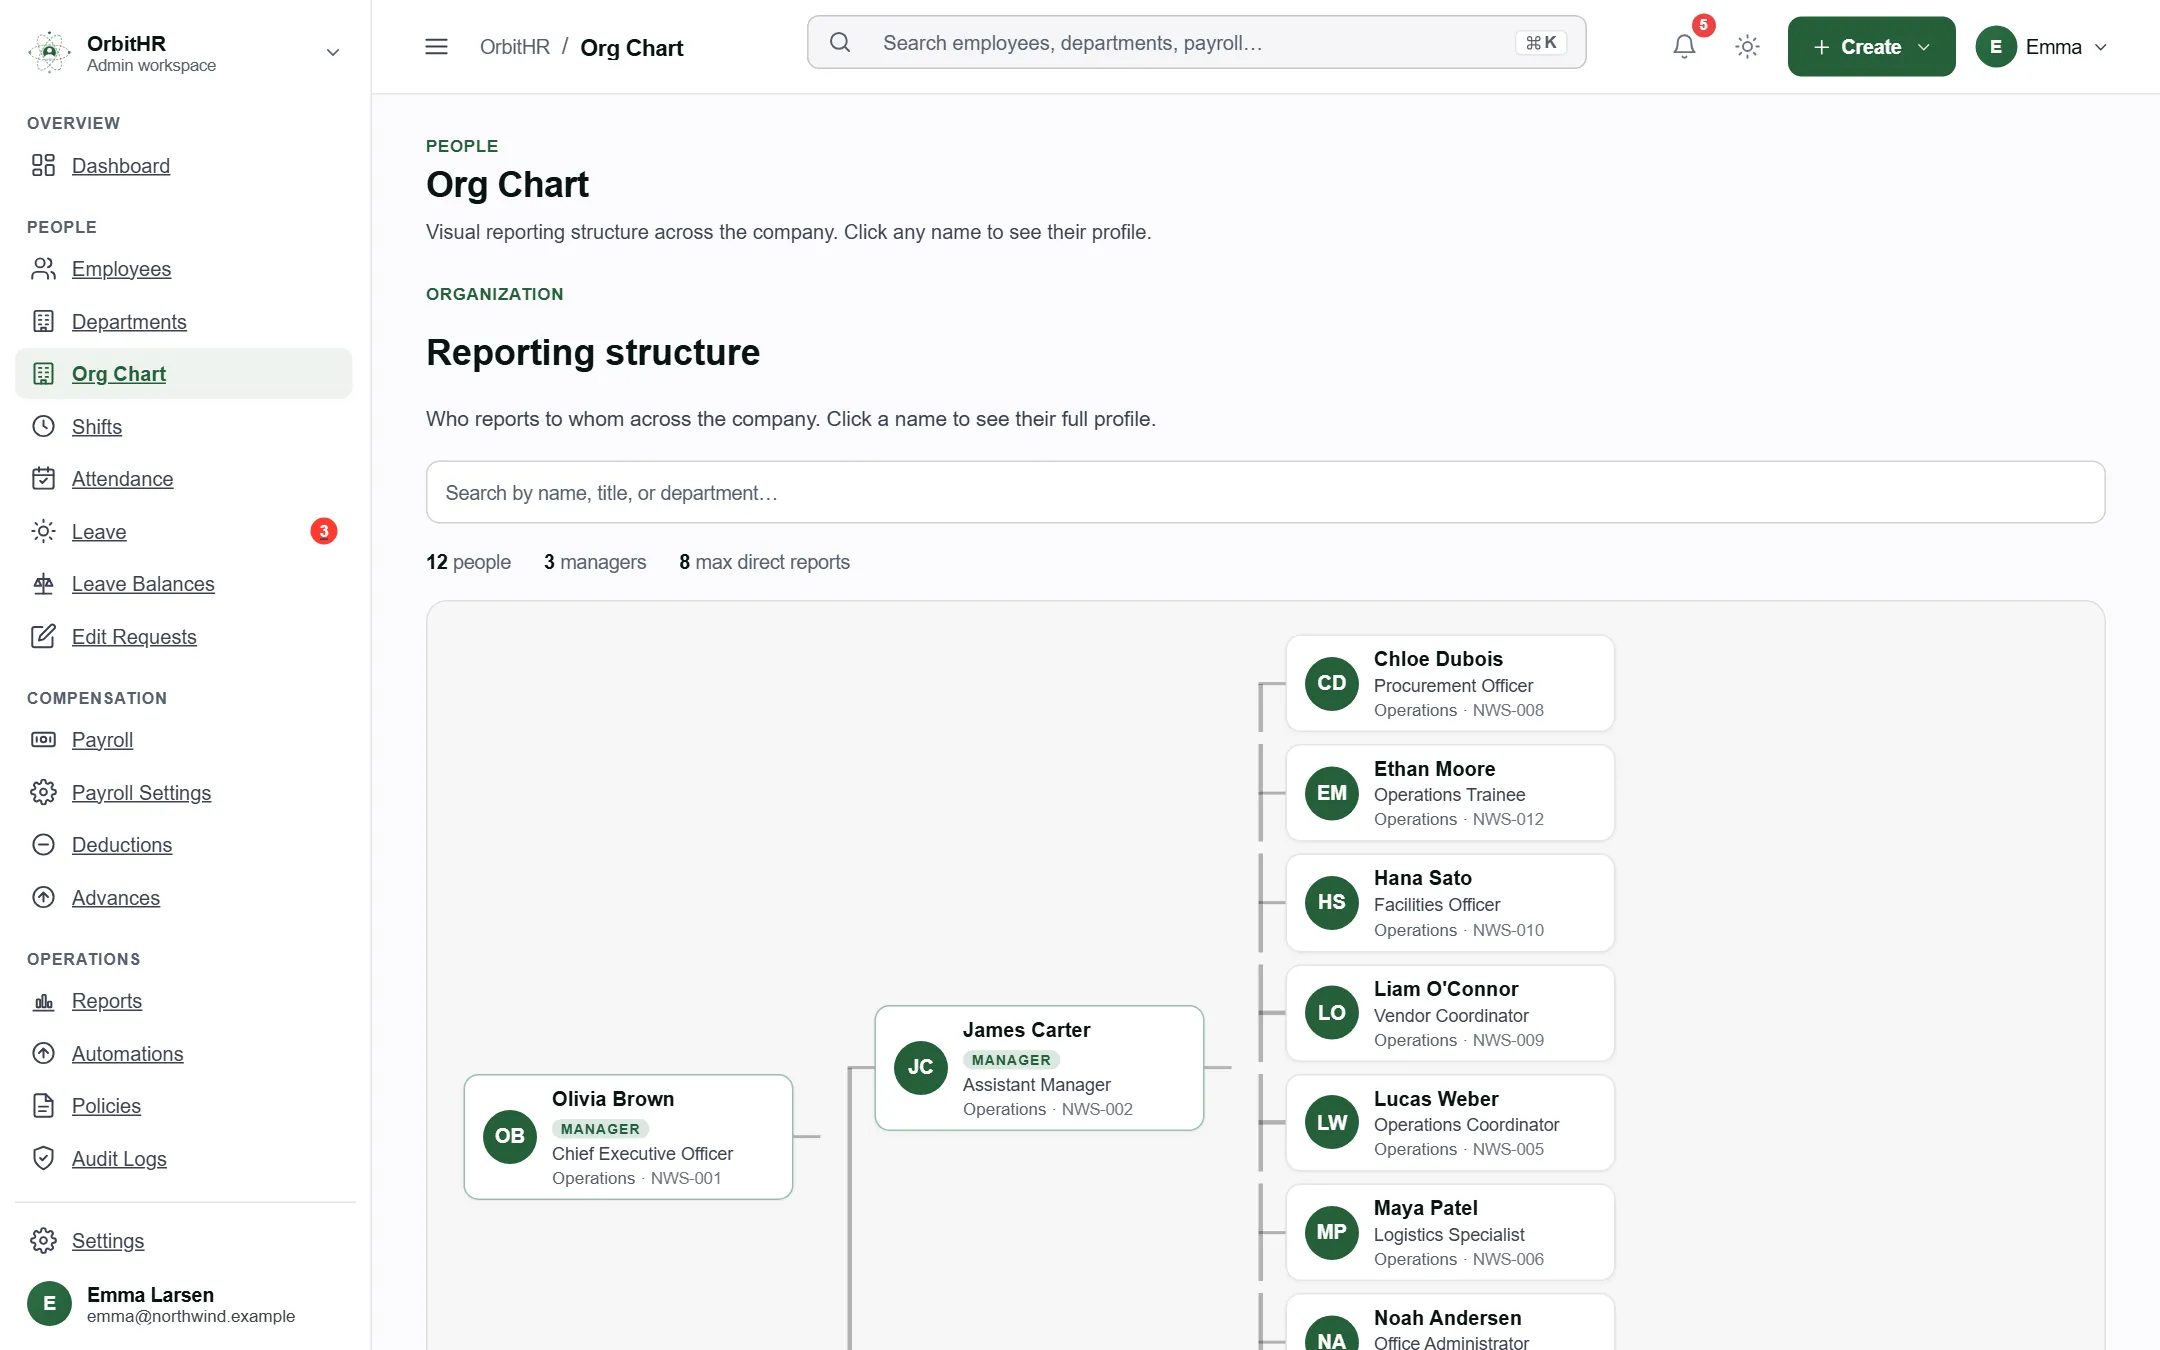Expand the OrbitHR workspace switcher chevron

(333, 52)
